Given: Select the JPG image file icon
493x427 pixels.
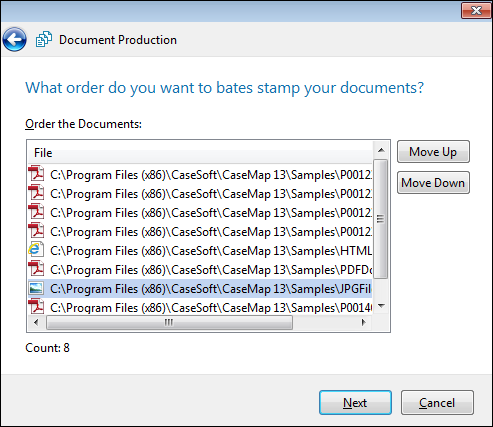Looking at the screenshot, I should click(x=36, y=288).
